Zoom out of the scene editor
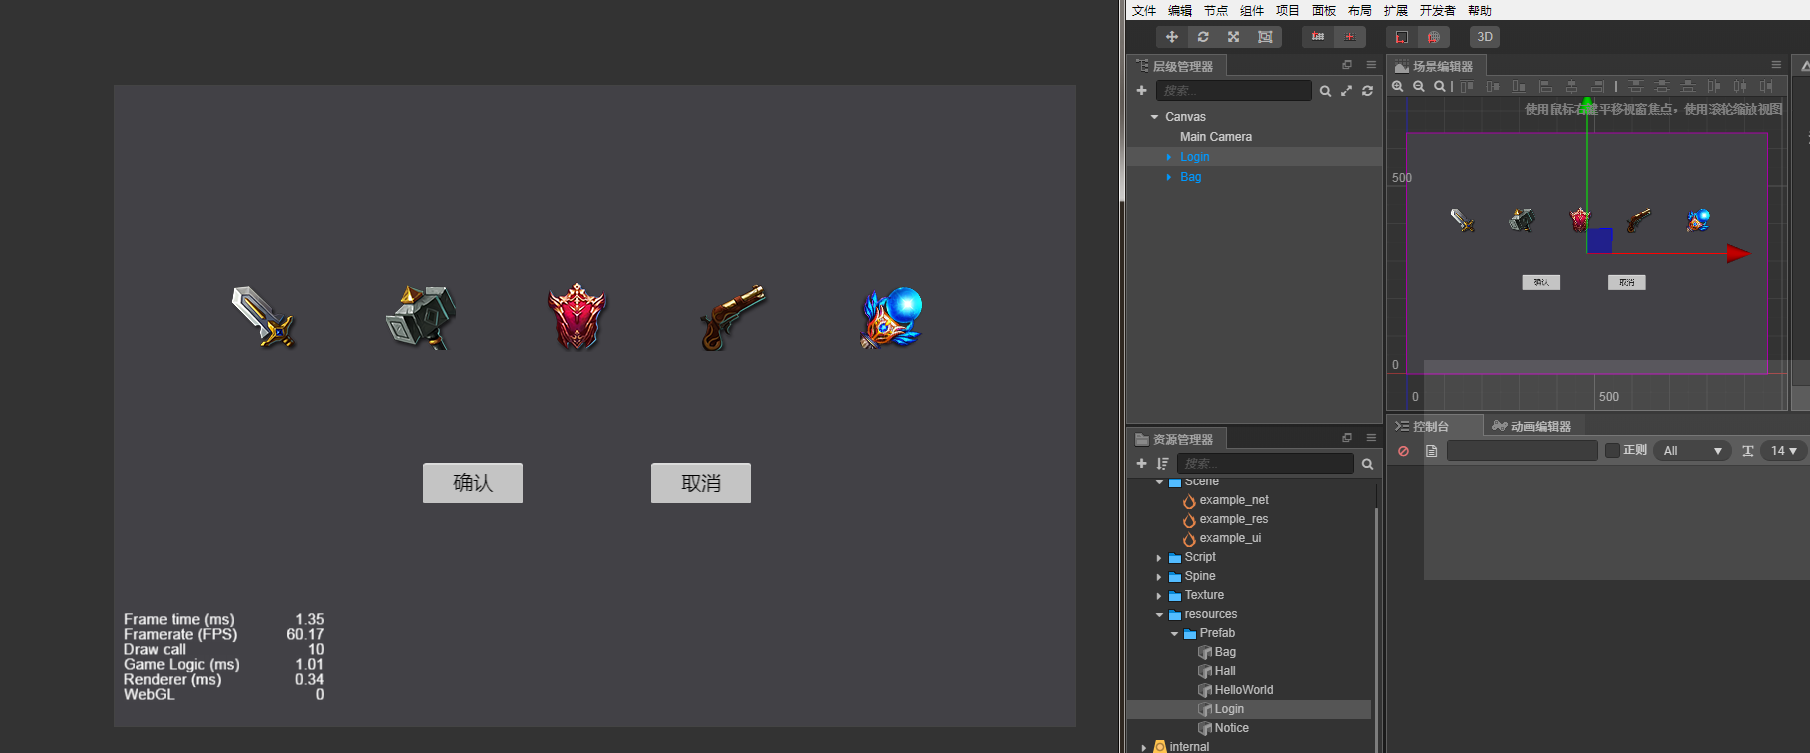 [1419, 87]
